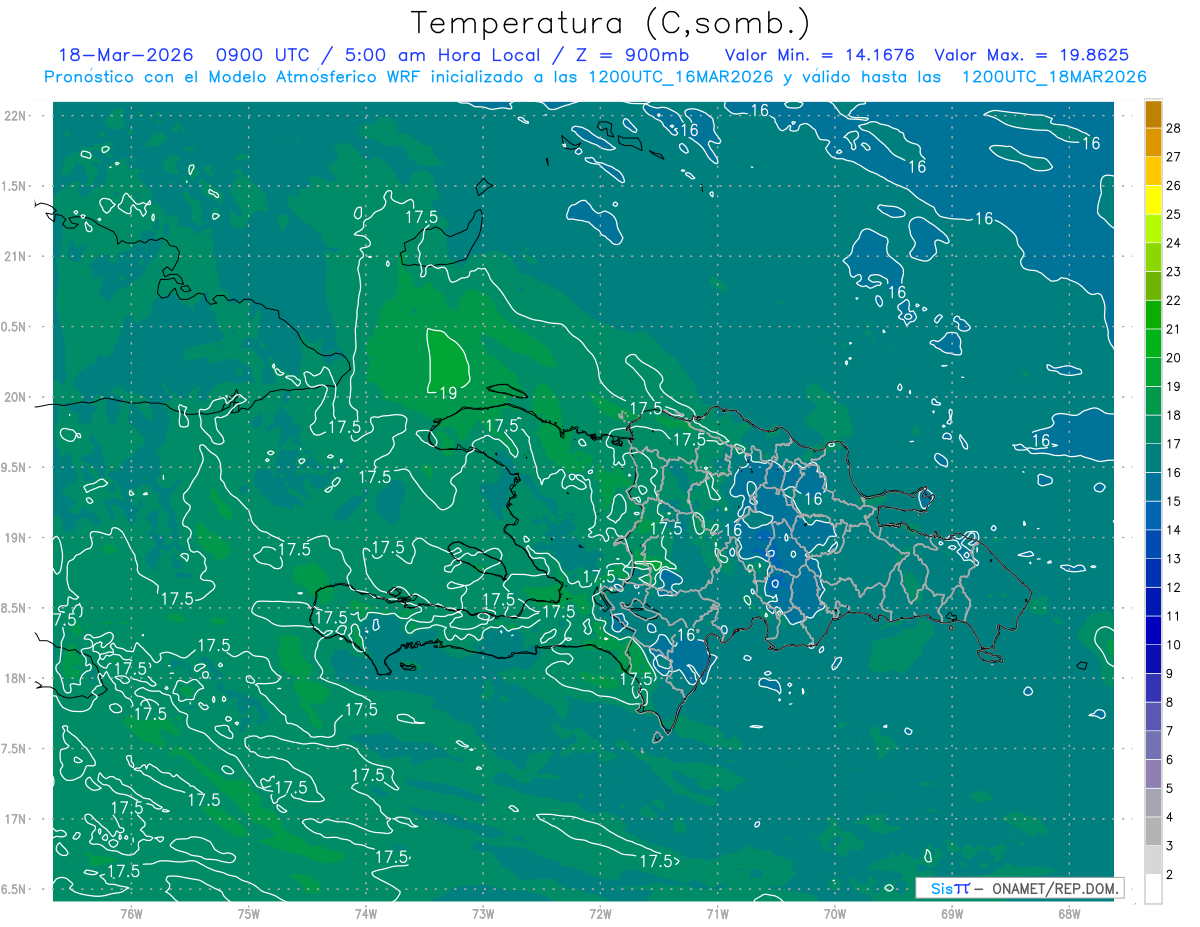Pick the brown swatch above 28 on scale

point(1153,113)
